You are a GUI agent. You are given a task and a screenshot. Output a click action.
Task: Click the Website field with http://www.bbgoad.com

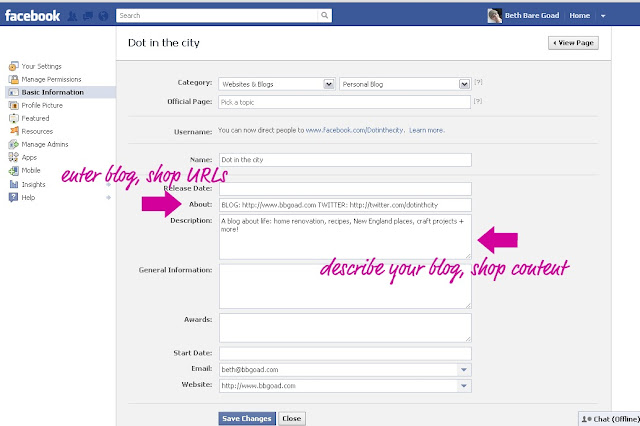click(x=339, y=386)
